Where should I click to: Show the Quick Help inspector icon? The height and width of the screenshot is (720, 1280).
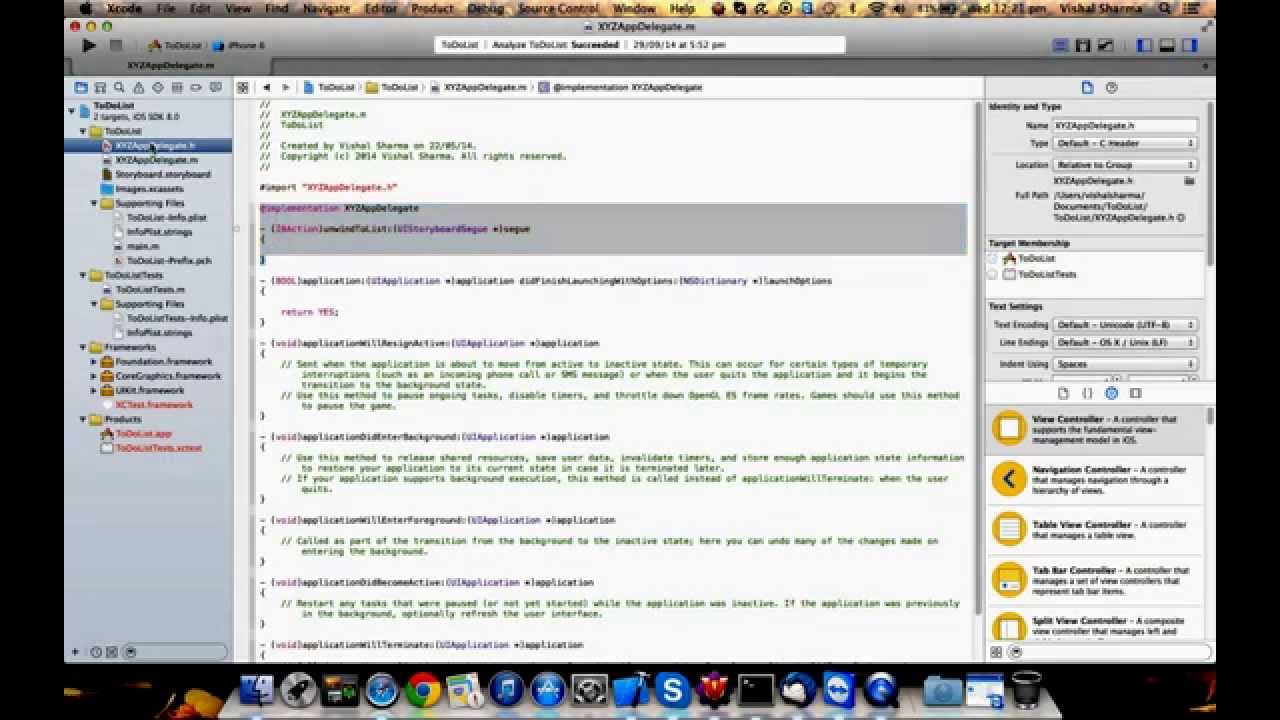(1111, 88)
